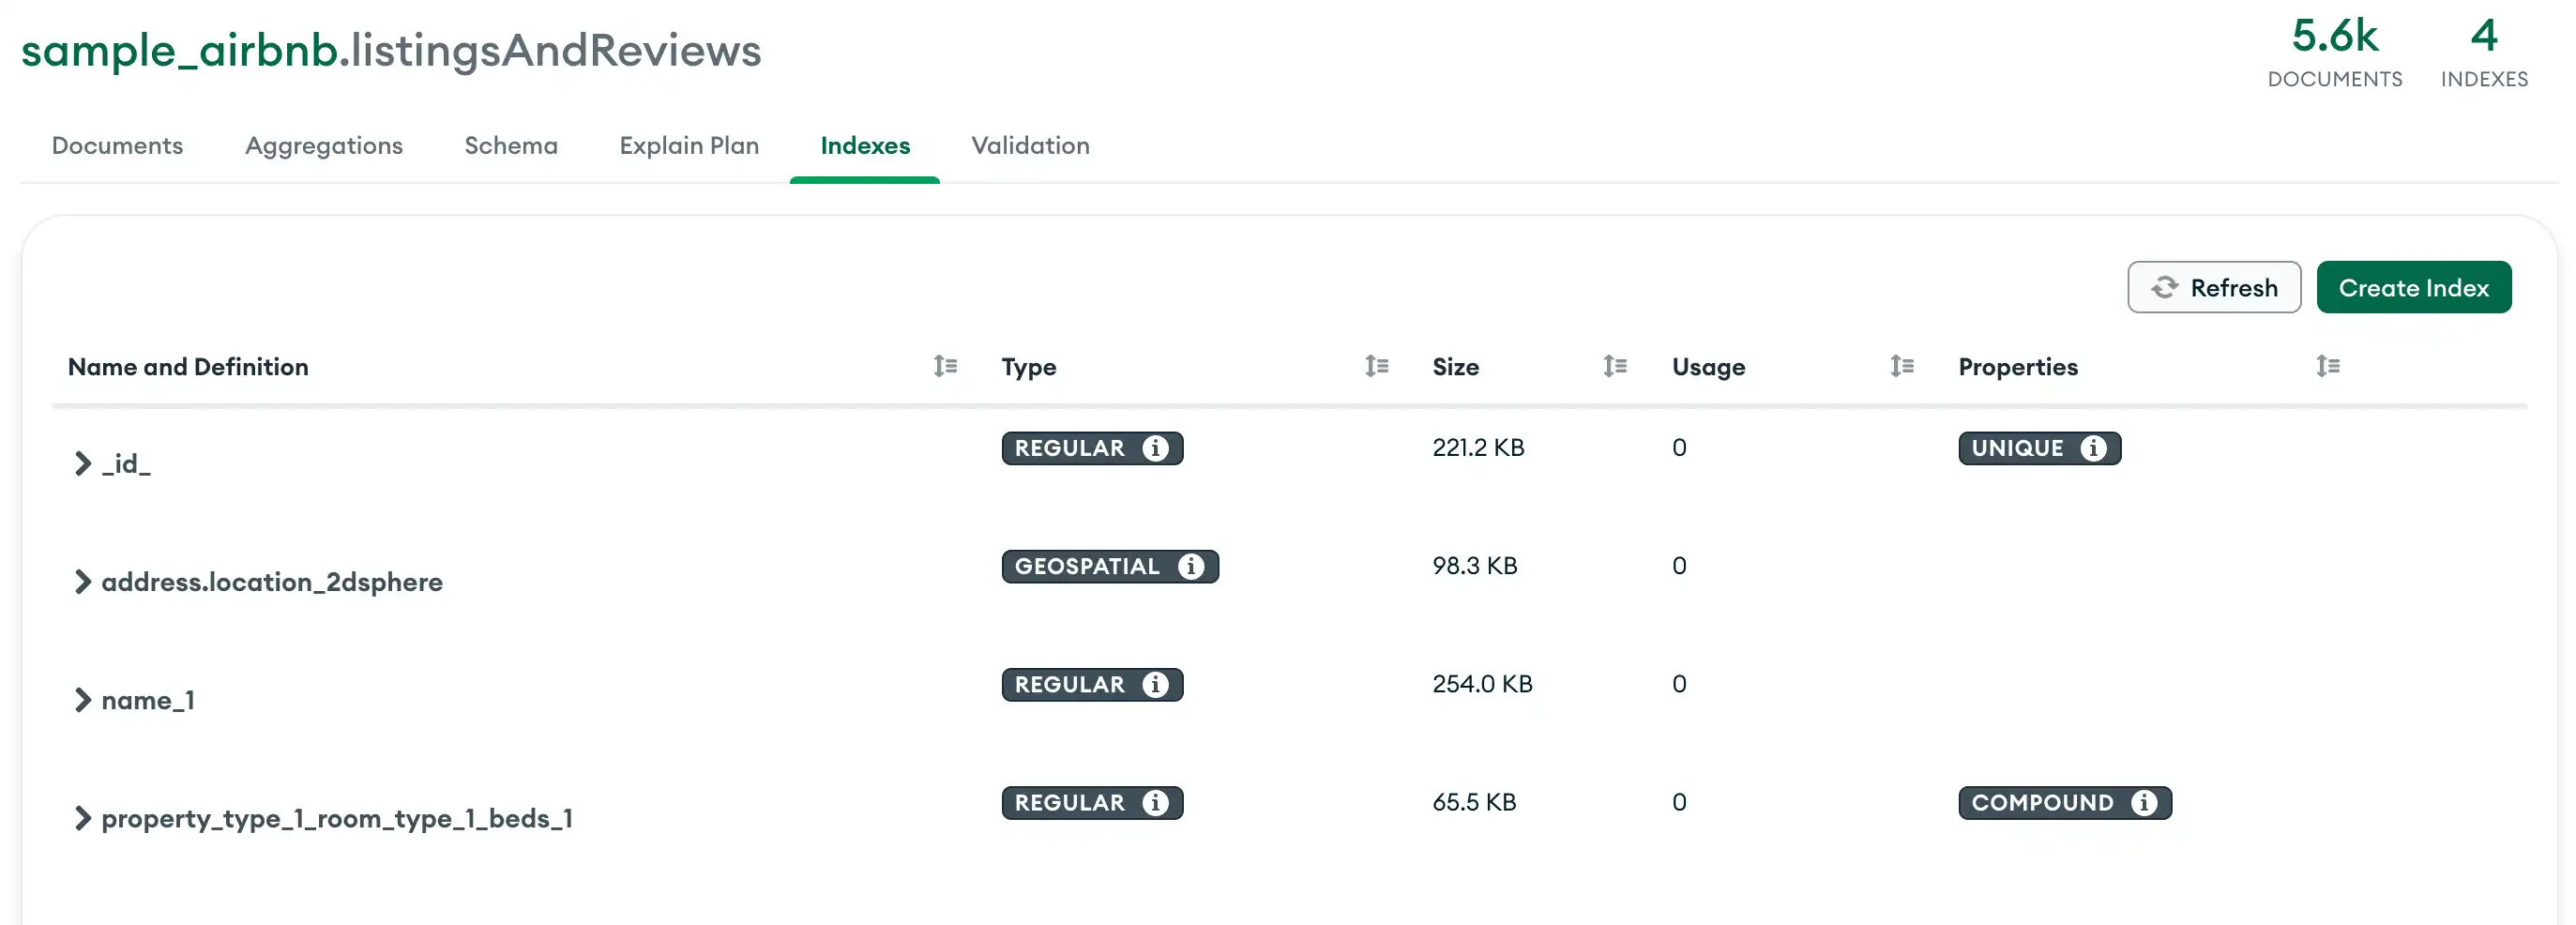Sort indexes by Type column
Screen dimensions: 2576x925
(1377, 366)
